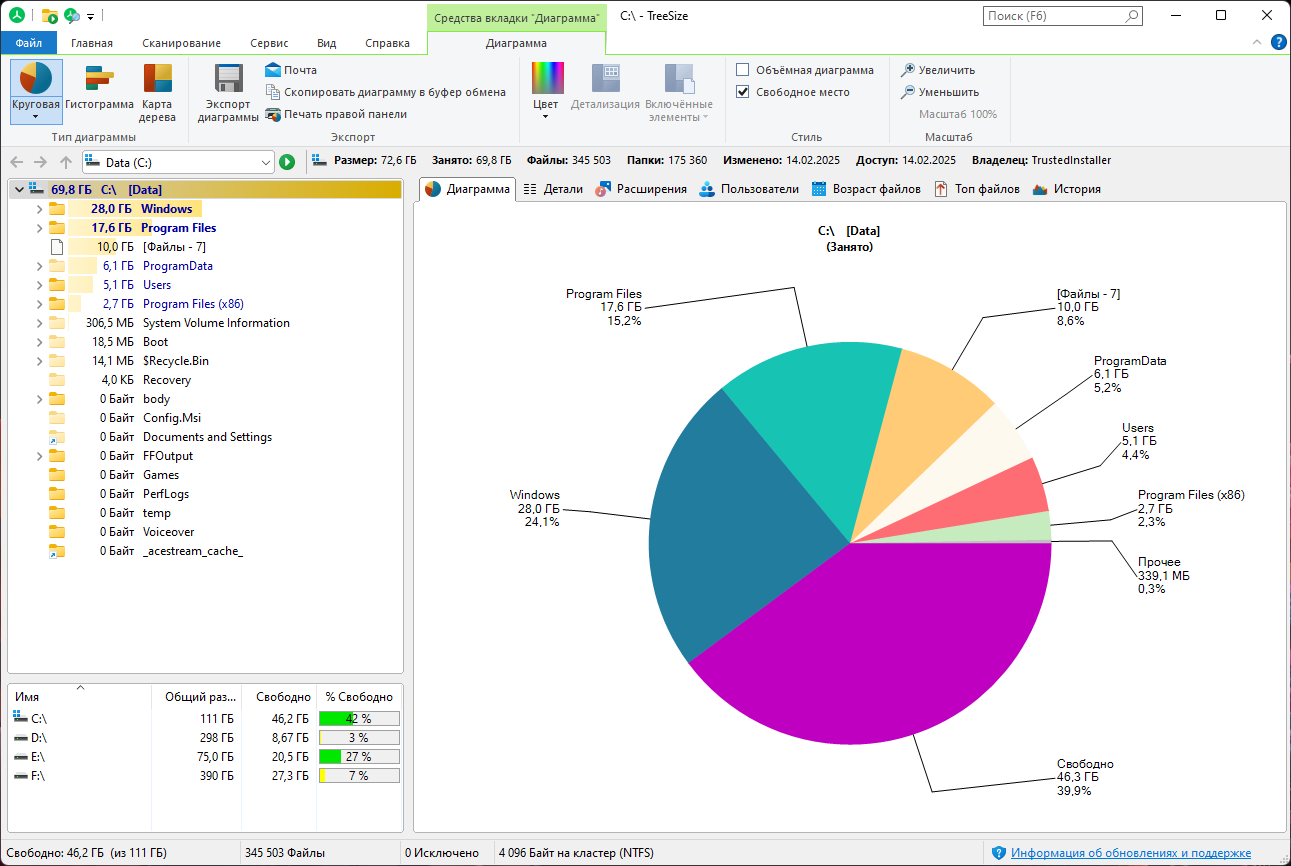The width and height of the screenshot is (1291, 866).
Task: Expand the Windows folder tree node
Action: (39, 209)
